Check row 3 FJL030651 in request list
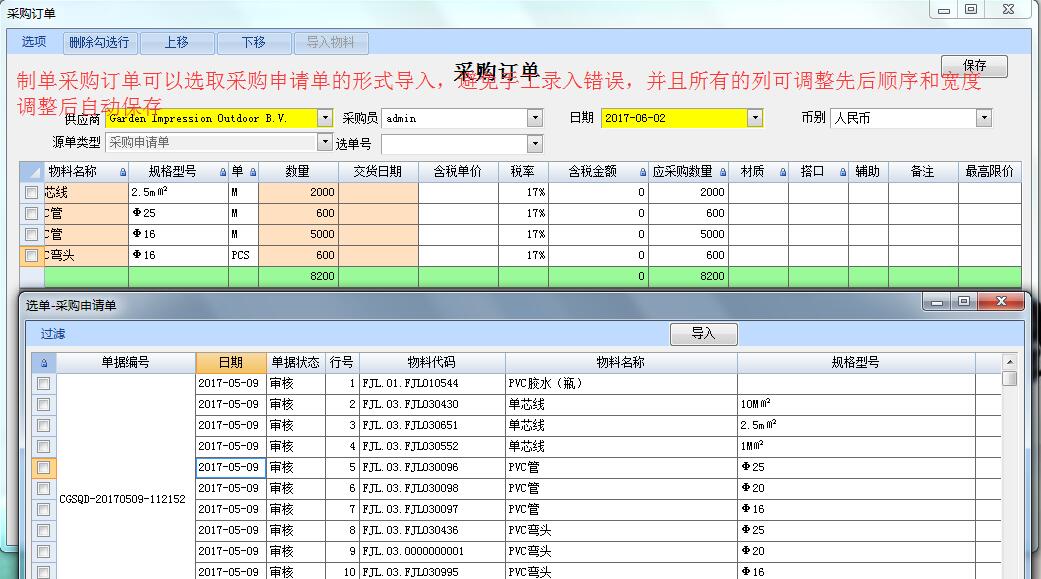The width and height of the screenshot is (1041, 579). click(x=44, y=426)
